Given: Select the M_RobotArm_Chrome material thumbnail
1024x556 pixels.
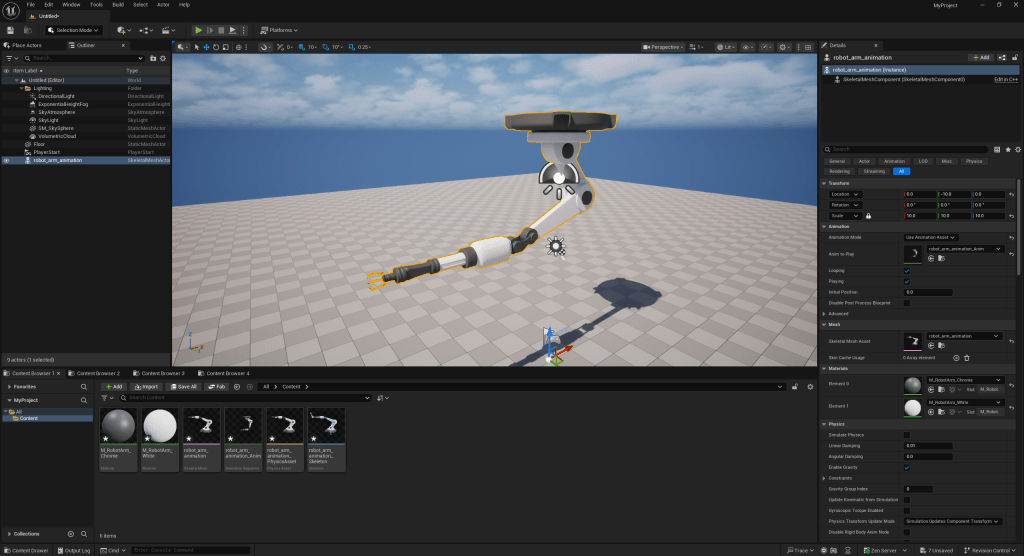Looking at the screenshot, I should (119, 428).
